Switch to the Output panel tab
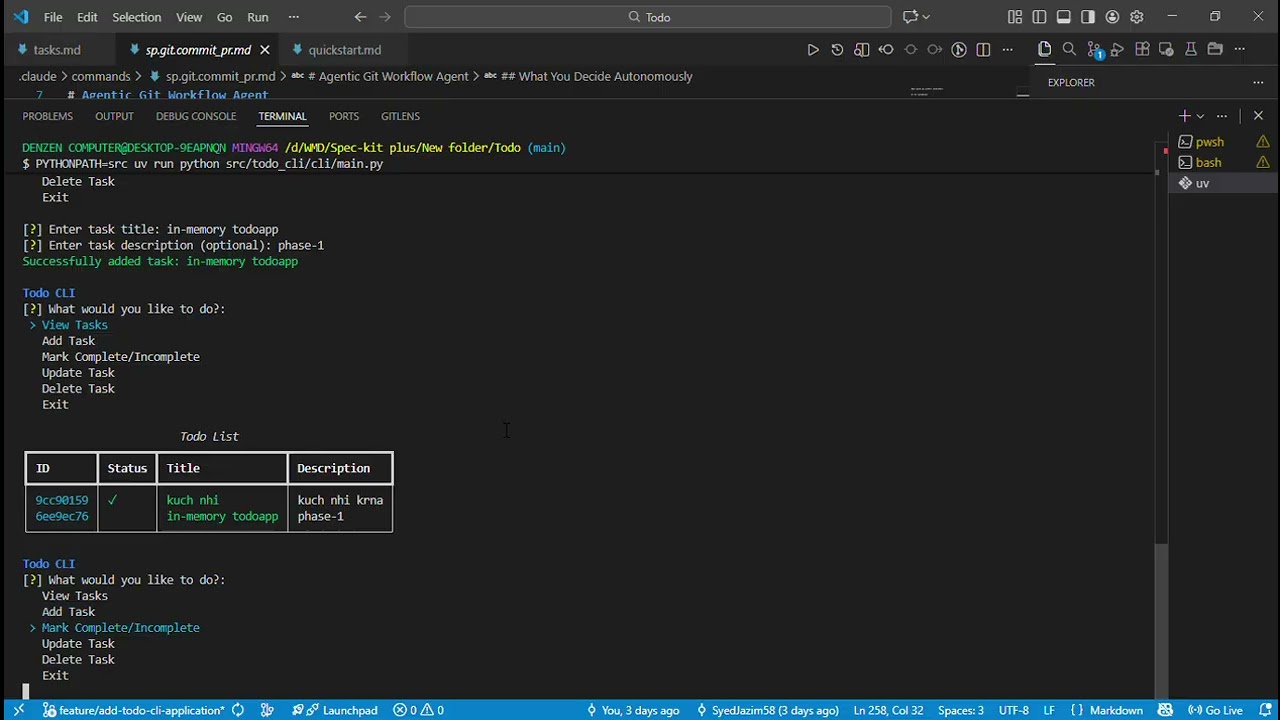 point(114,116)
